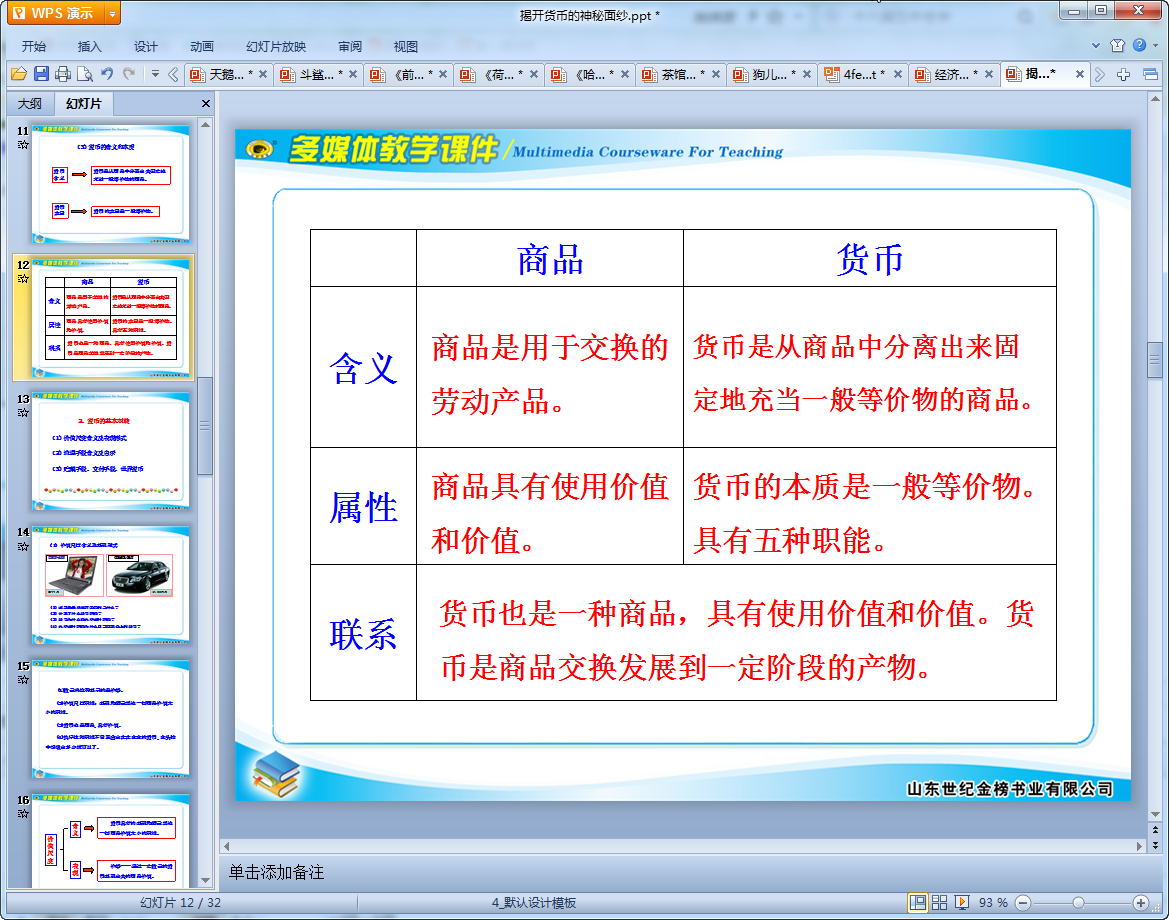
Task: Save the presentation with the floppy icon
Action: [41, 74]
